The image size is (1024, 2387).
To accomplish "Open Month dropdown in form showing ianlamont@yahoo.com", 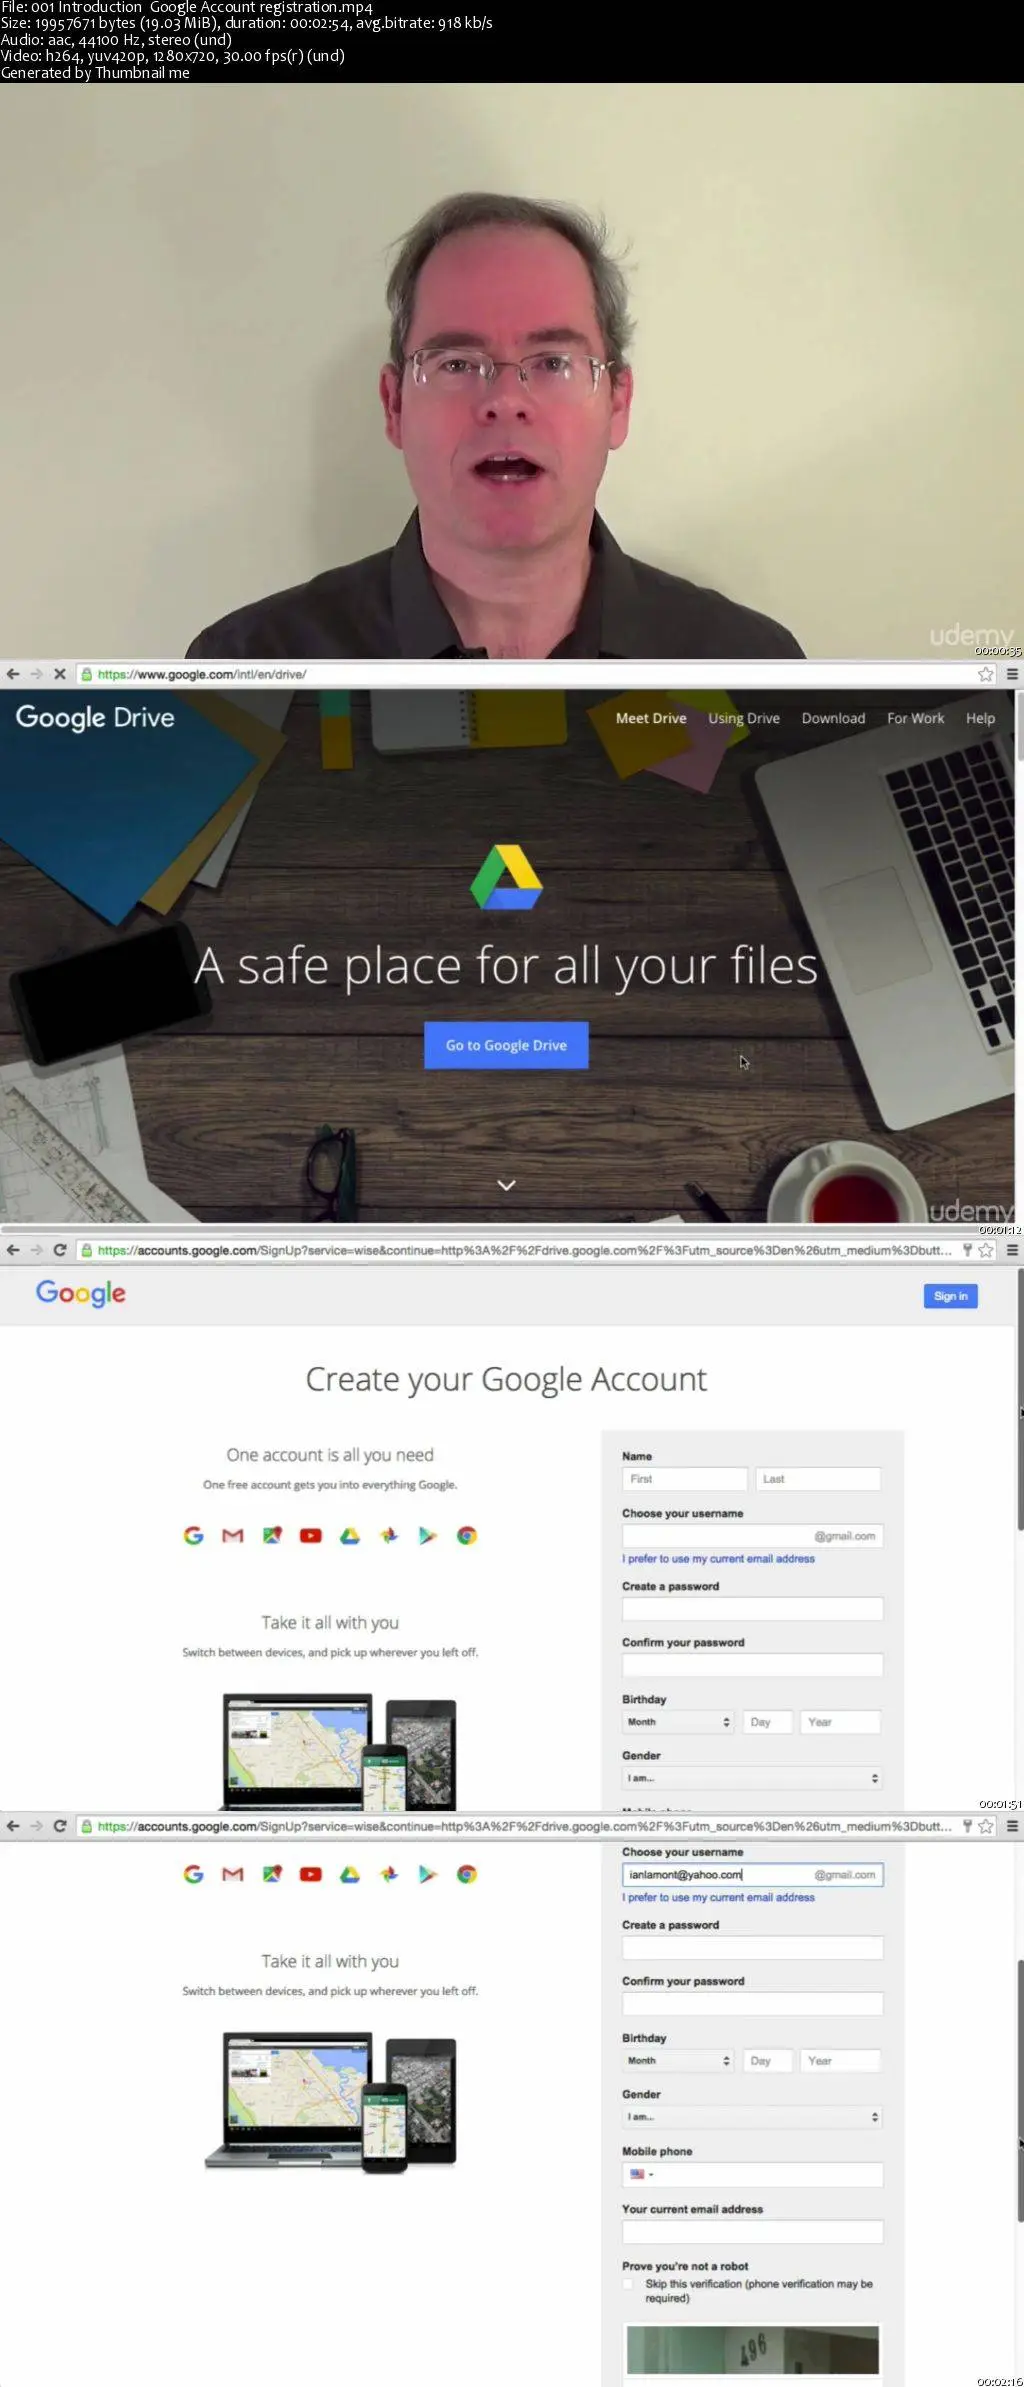I will coord(678,2061).
